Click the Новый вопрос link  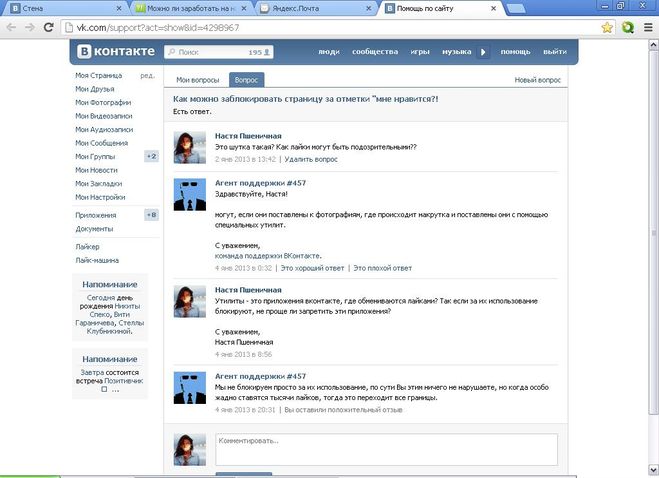(538, 79)
